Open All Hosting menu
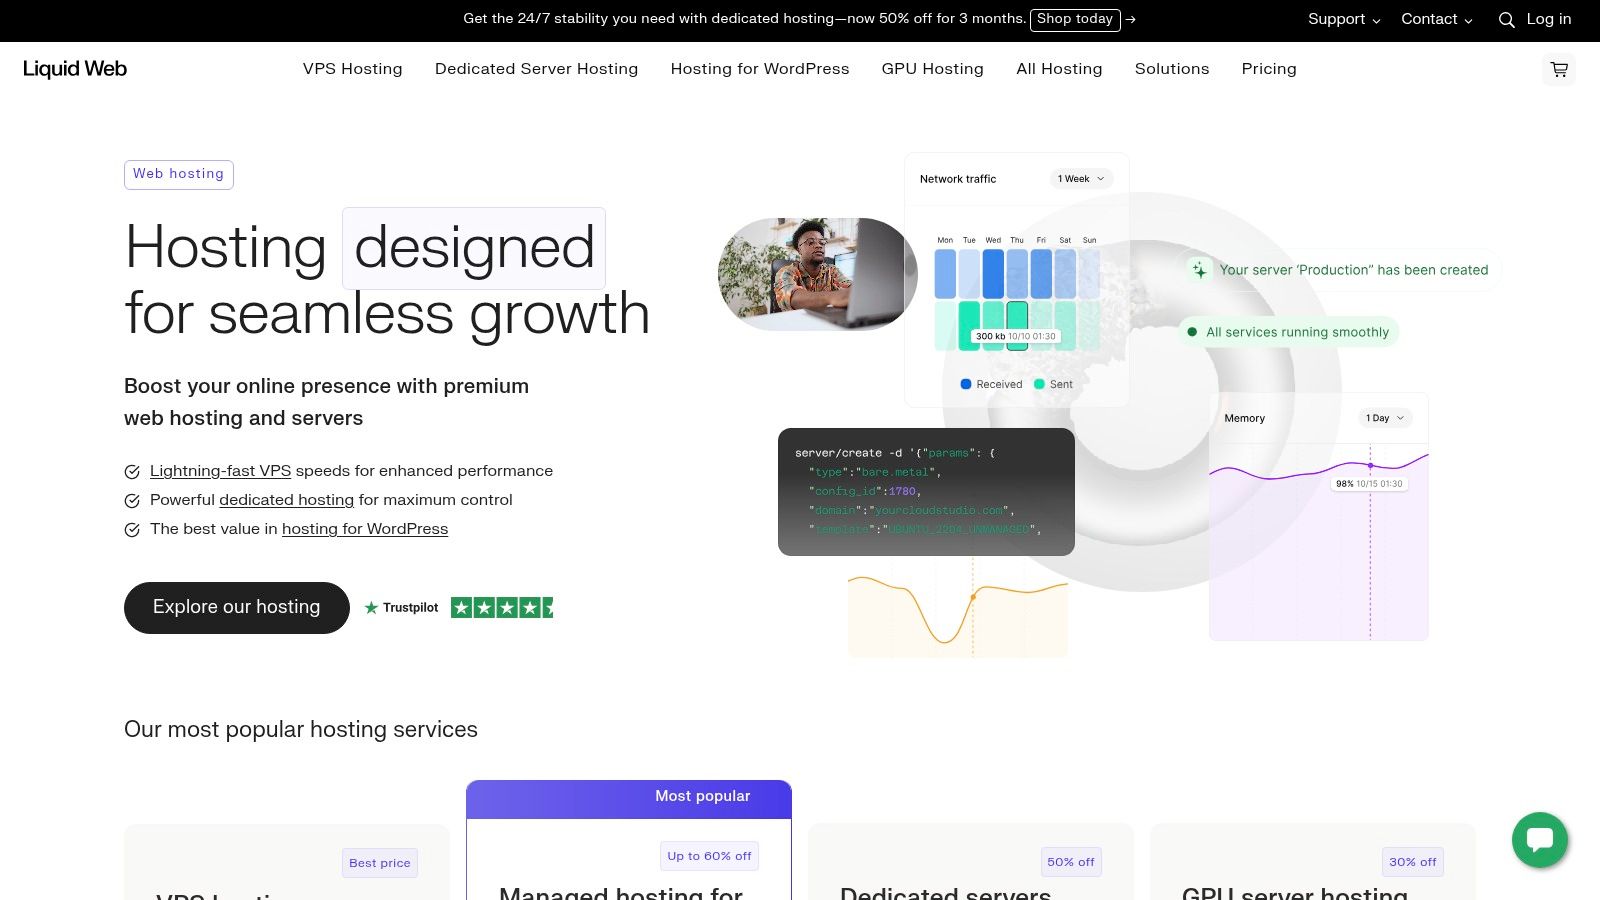Screen dimensions: 1600x900 [1059, 69]
